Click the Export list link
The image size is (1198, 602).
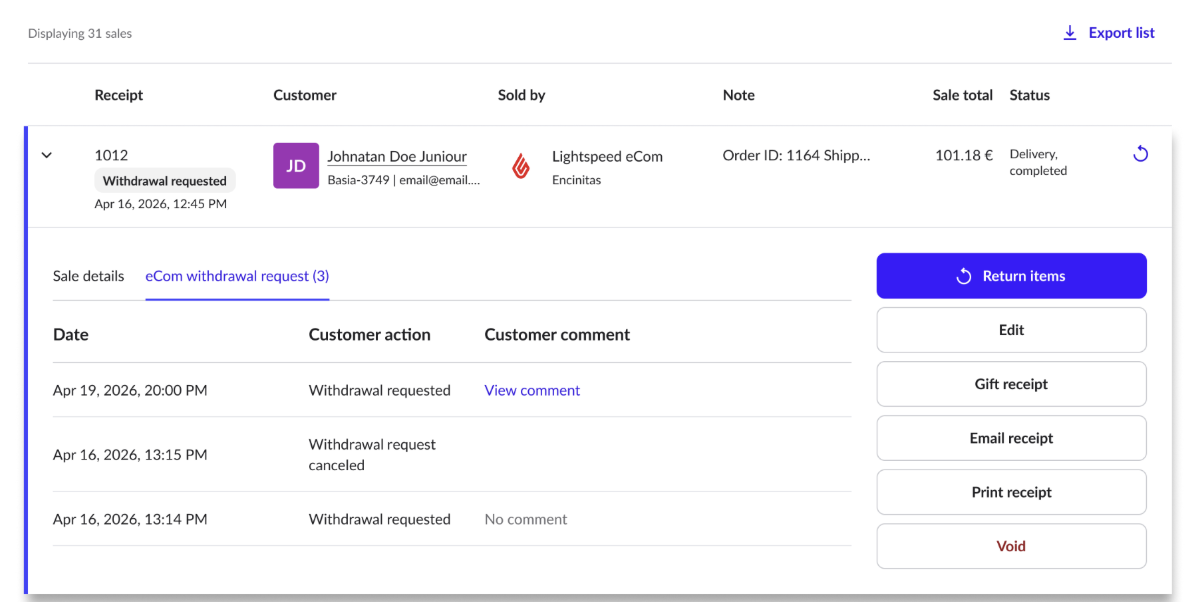pos(1121,33)
